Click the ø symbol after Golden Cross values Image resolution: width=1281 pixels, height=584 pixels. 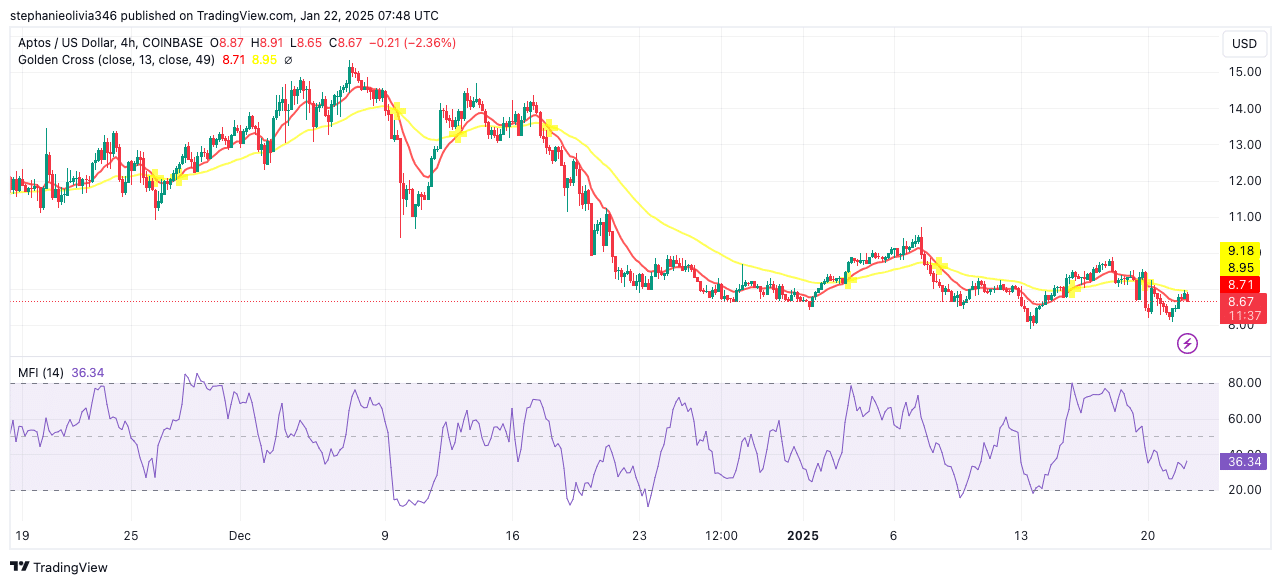[288, 60]
